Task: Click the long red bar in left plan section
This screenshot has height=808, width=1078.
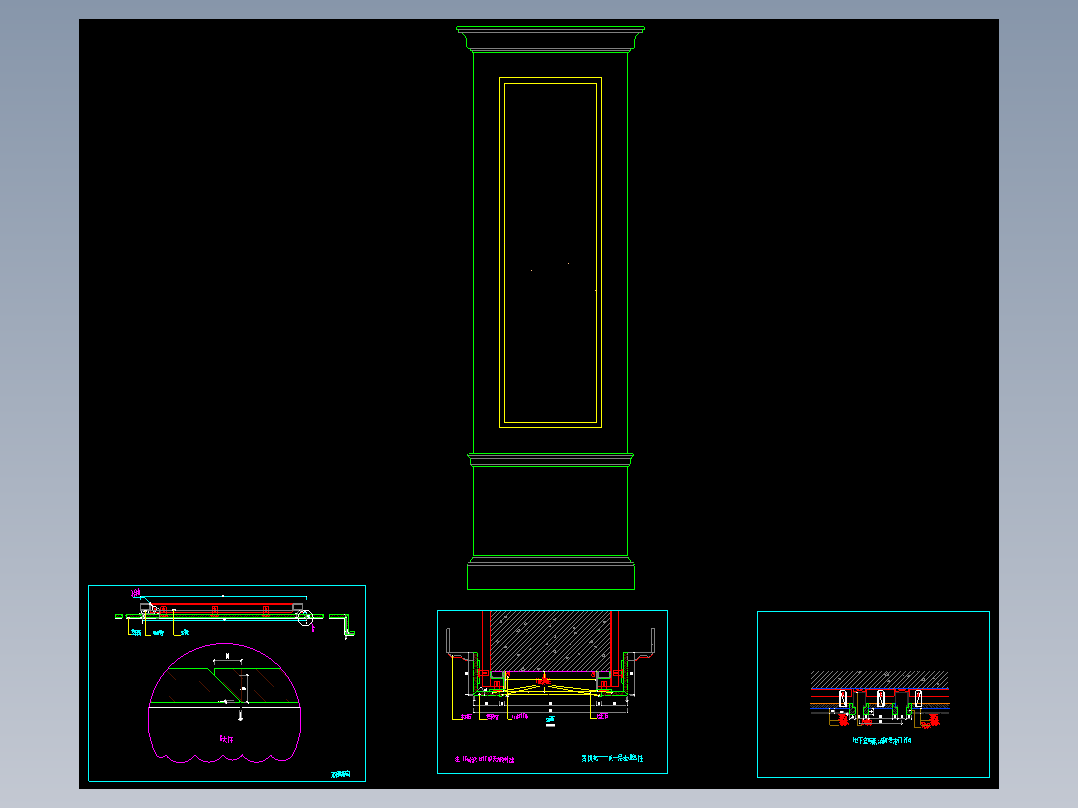Action: pyautogui.click(x=221, y=604)
